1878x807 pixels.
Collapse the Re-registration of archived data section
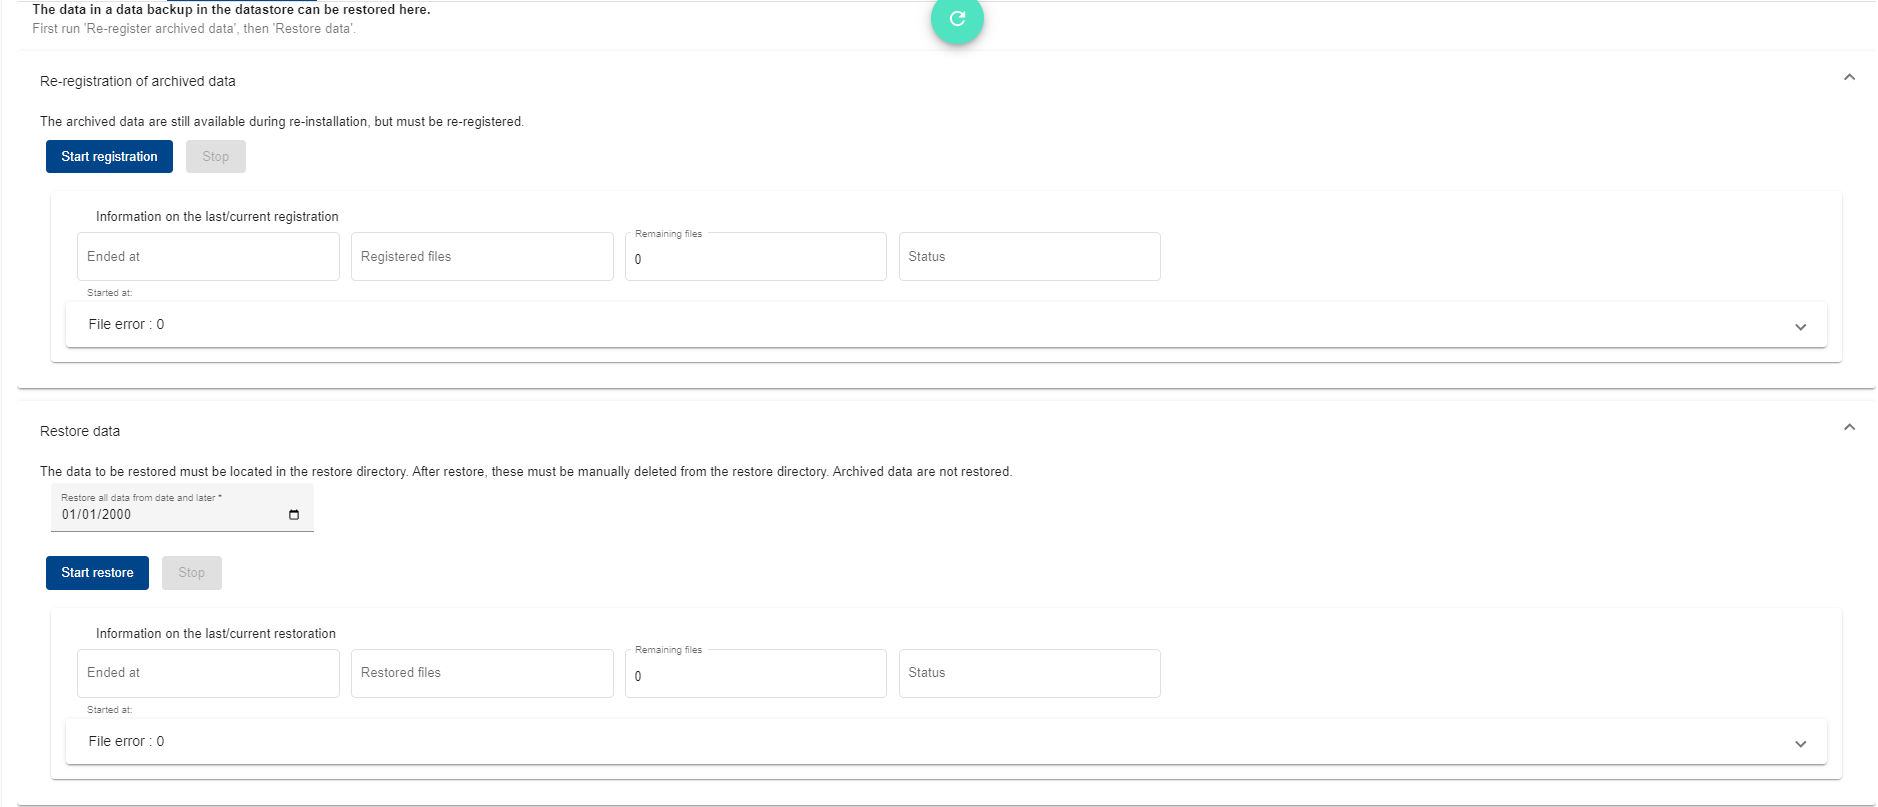(x=1849, y=78)
